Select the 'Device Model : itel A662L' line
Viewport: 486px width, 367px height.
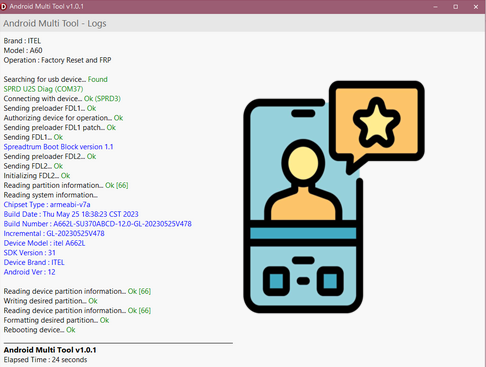[44, 243]
